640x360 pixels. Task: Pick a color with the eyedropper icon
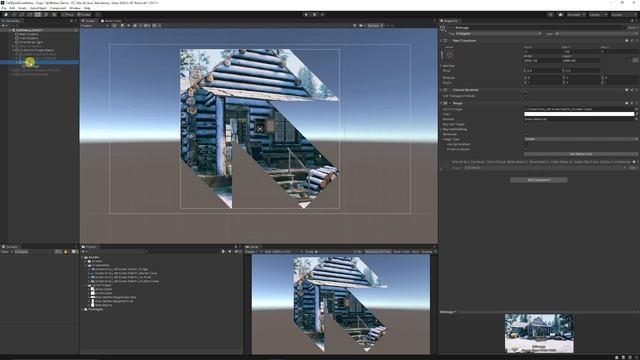[636, 114]
